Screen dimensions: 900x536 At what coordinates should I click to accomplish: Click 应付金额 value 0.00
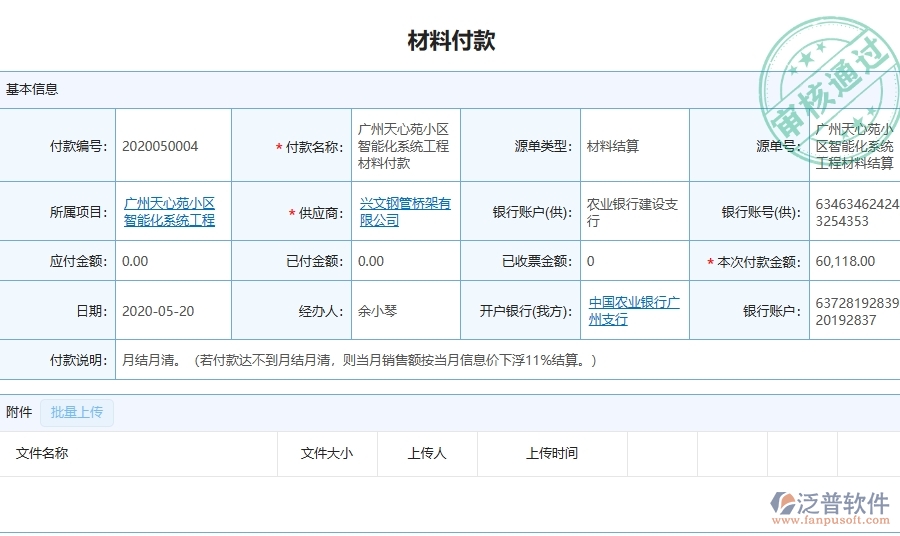(x=135, y=262)
